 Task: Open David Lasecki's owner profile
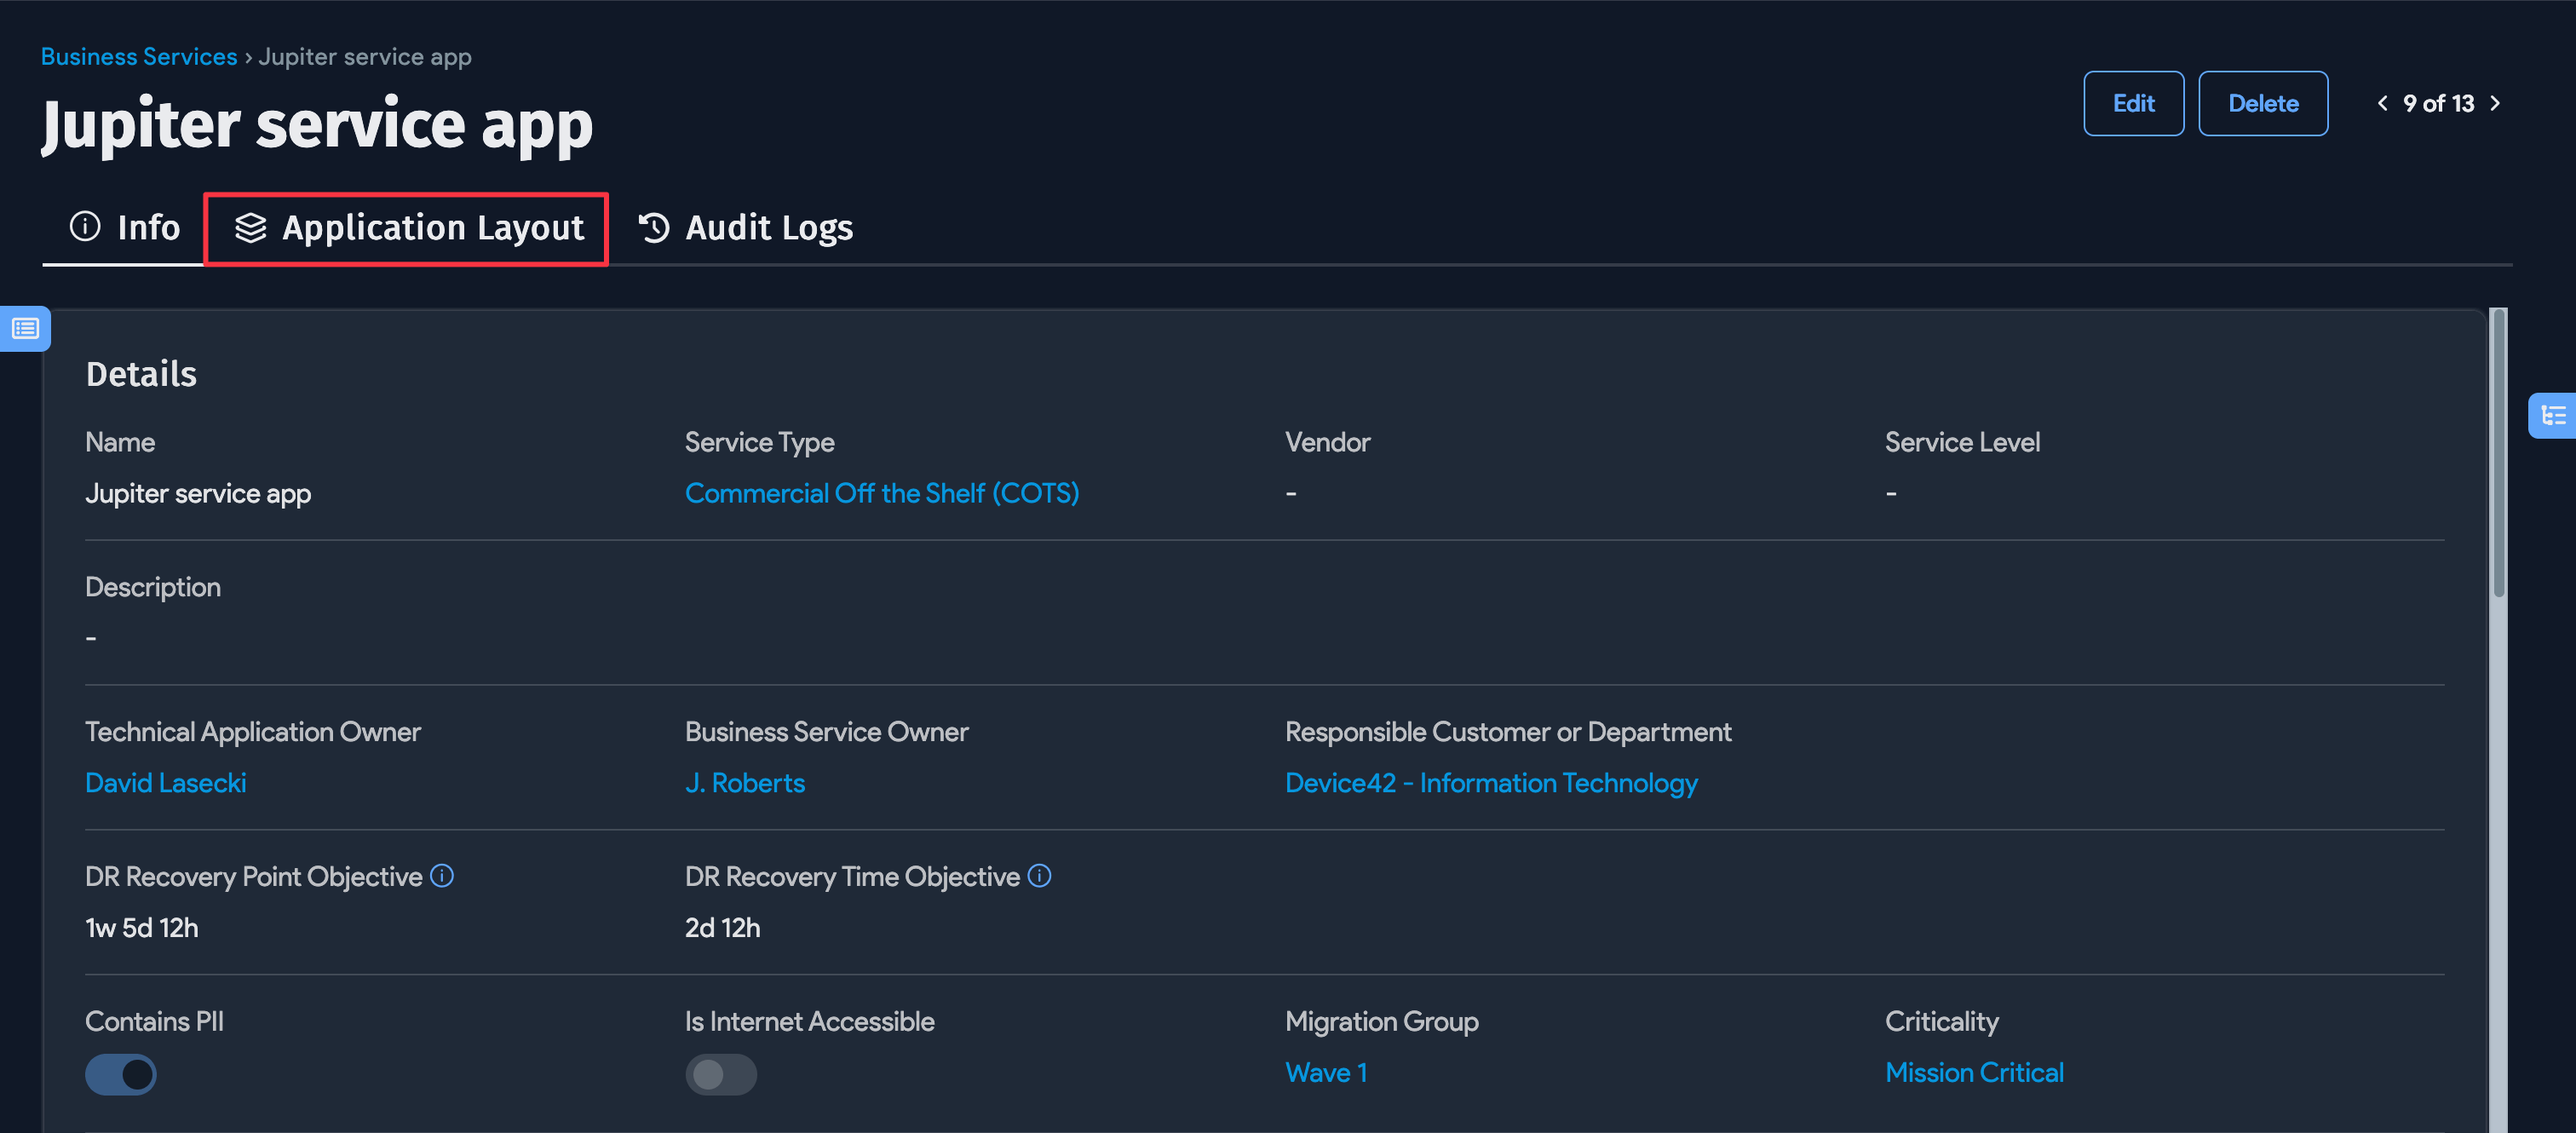click(166, 782)
